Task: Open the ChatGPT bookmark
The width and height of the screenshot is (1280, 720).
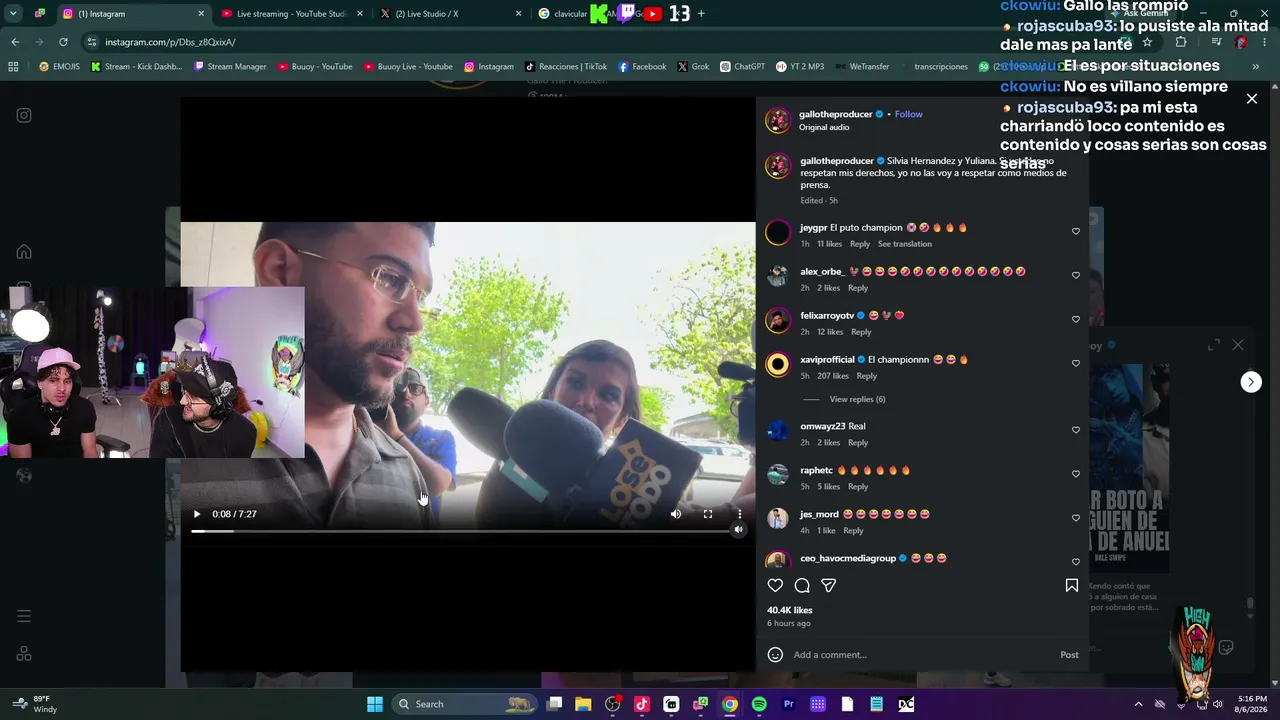Action: (742, 67)
